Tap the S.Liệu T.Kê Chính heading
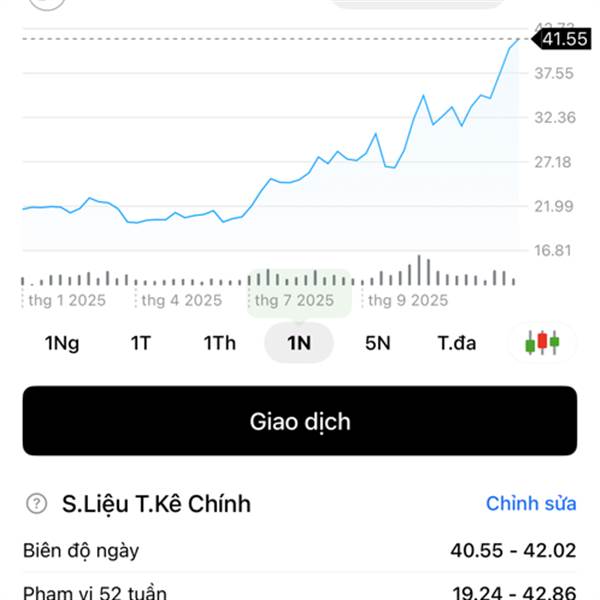Screen dimensions: 600x600 click(156, 503)
